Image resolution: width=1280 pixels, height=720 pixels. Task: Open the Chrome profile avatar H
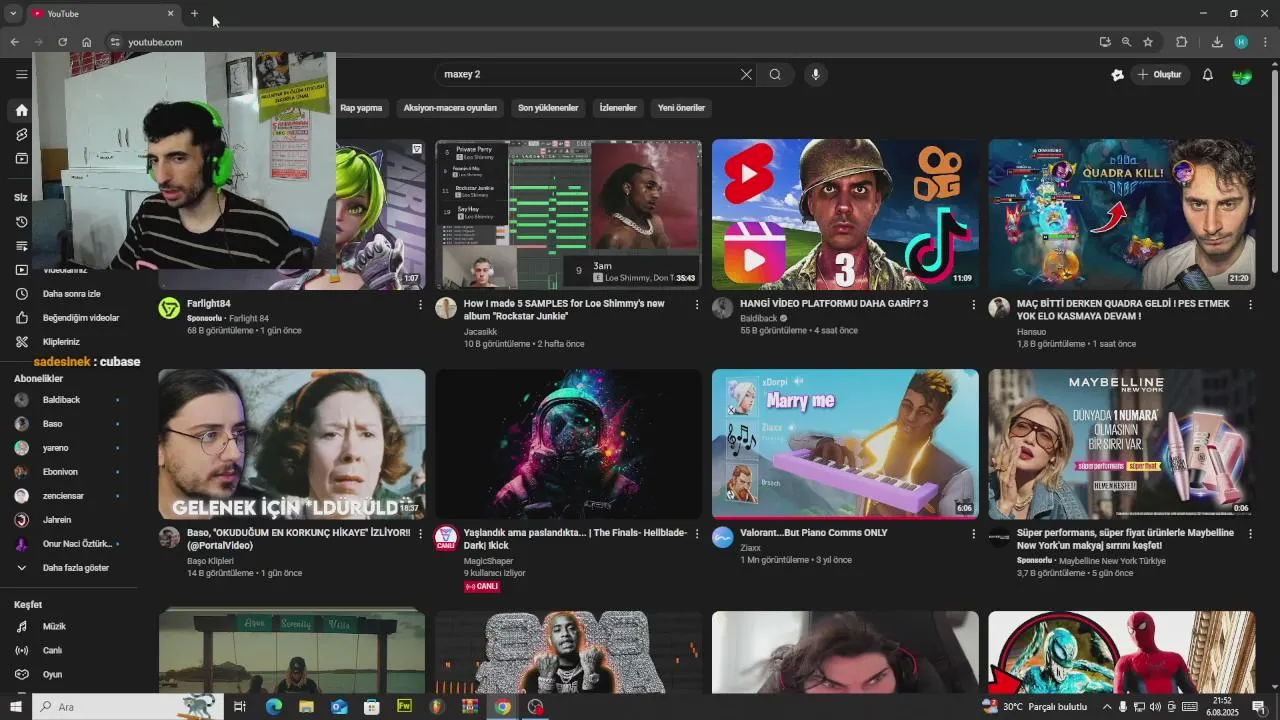pos(1241,42)
